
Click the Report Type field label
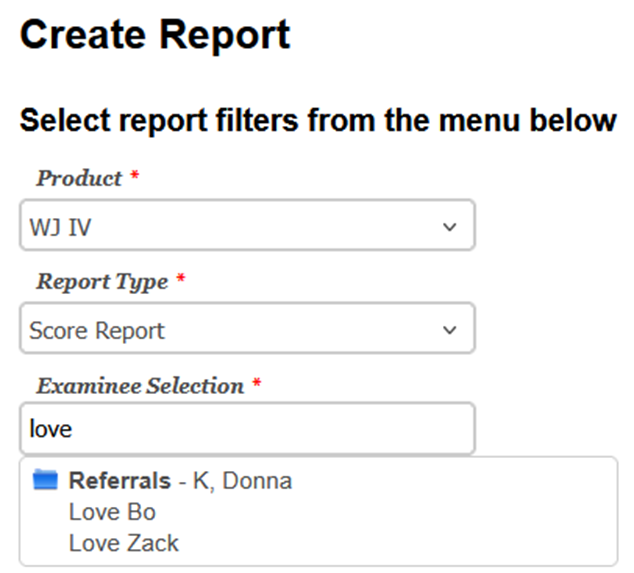click(x=102, y=282)
